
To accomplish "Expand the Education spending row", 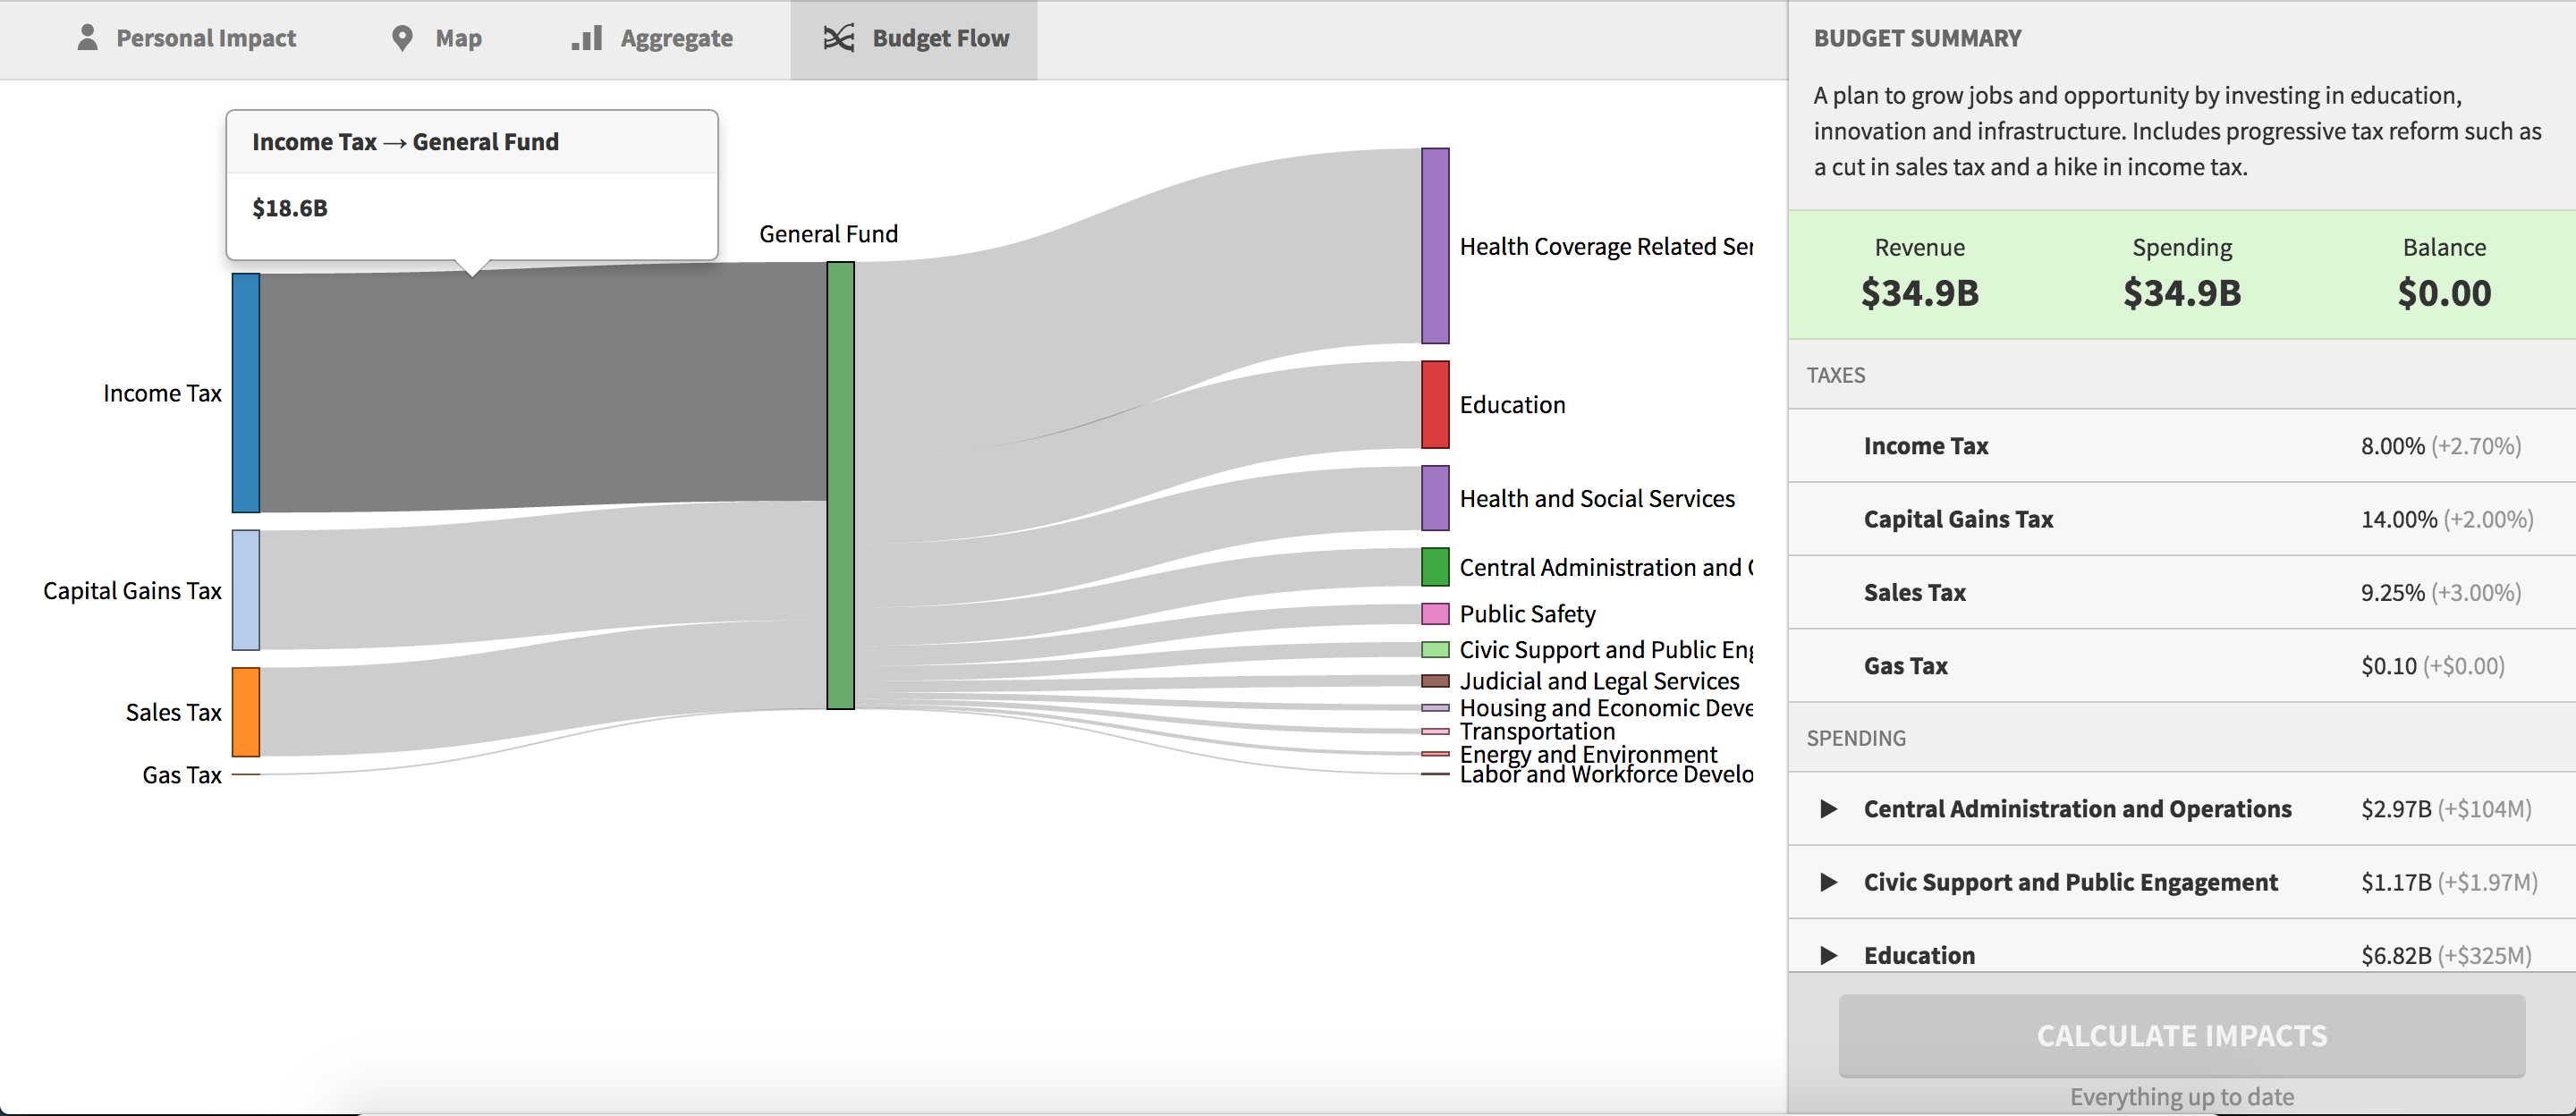I will (x=1828, y=955).
